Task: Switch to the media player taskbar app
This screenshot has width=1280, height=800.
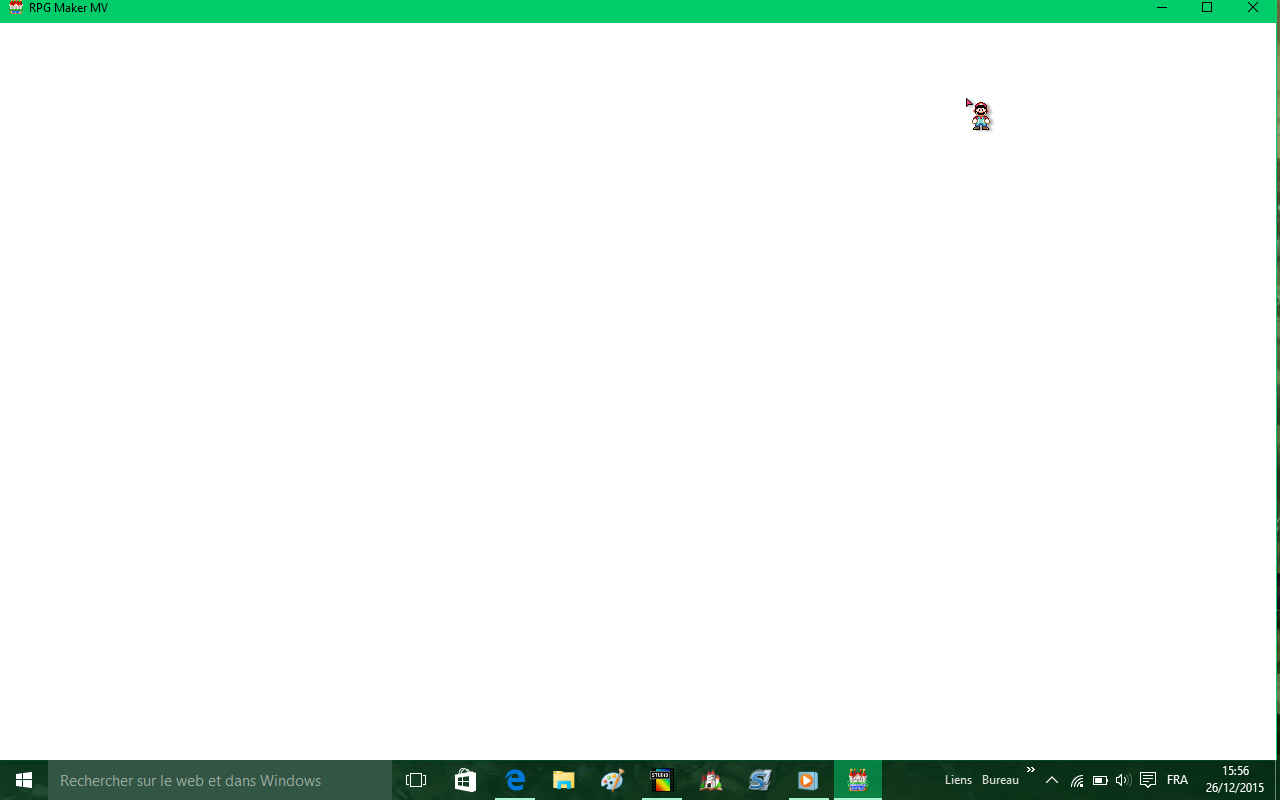Action: [x=808, y=780]
